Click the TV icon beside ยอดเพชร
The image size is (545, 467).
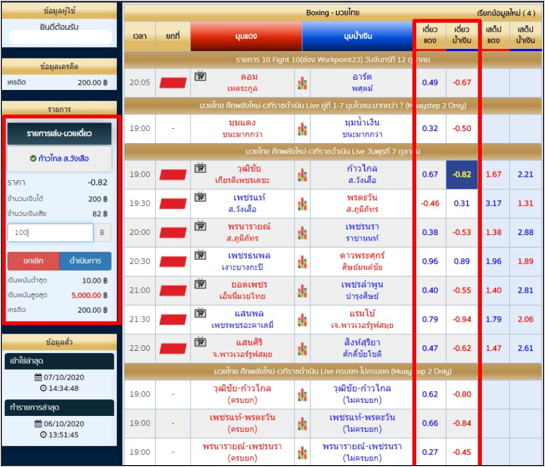(200, 284)
